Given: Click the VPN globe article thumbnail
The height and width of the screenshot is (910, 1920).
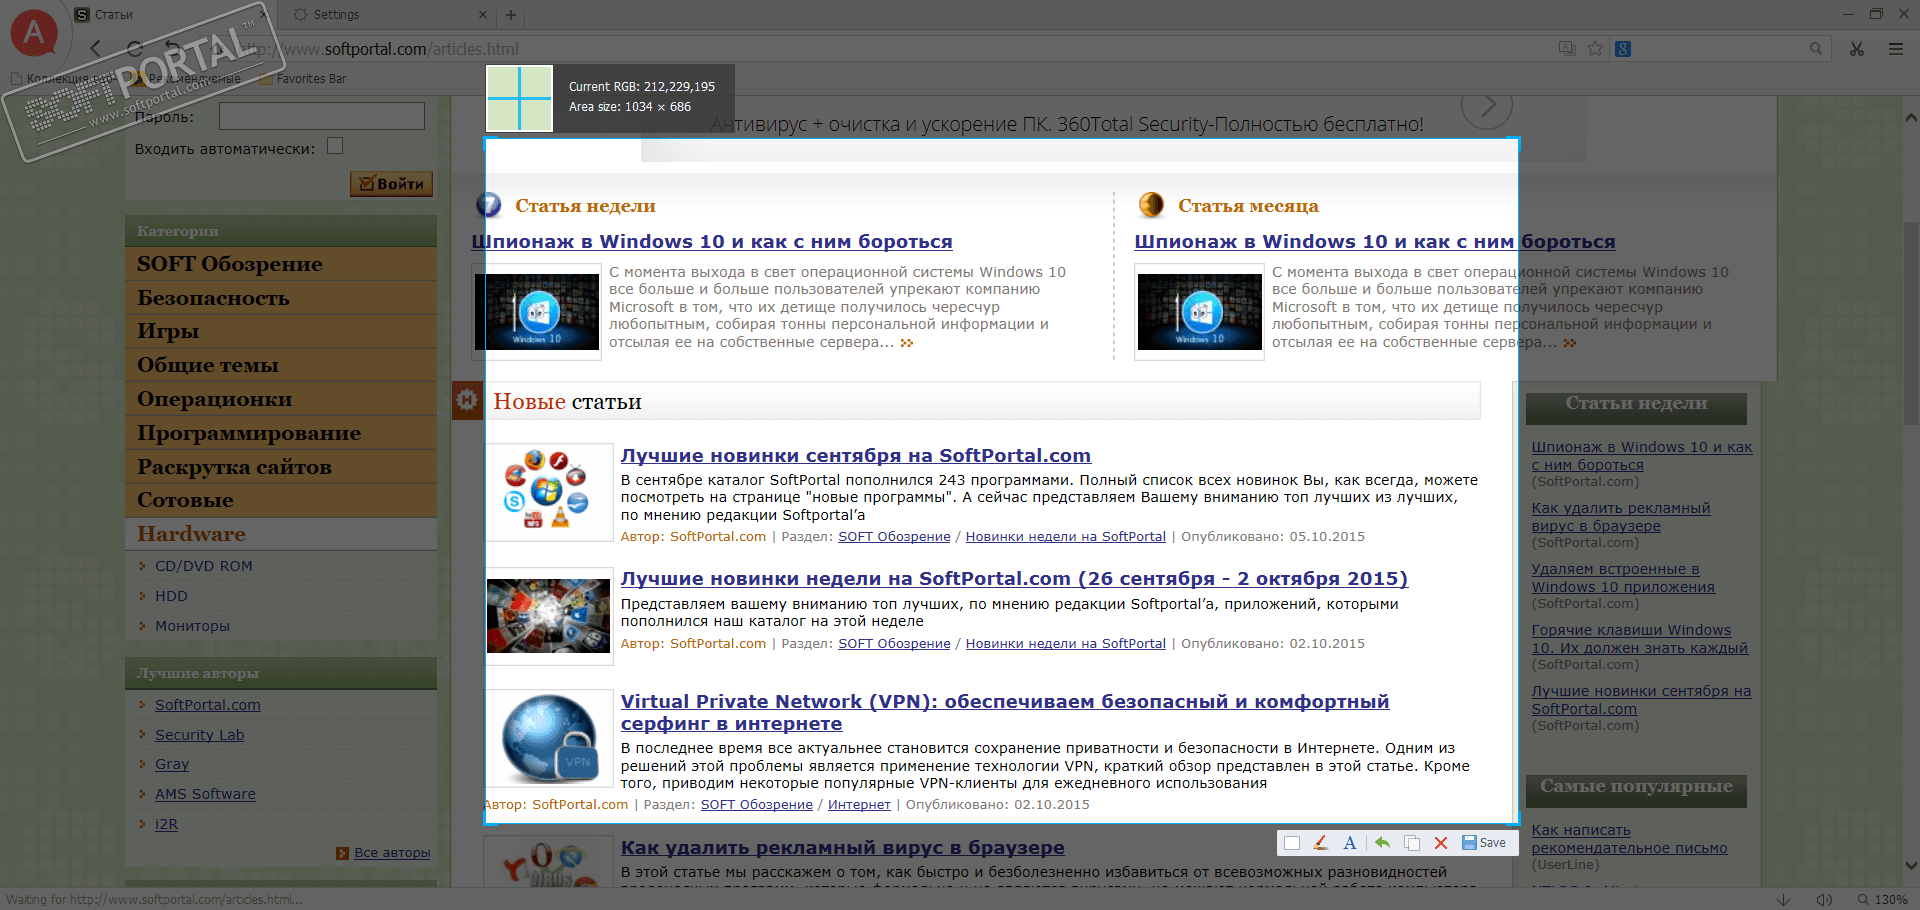Looking at the screenshot, I should [549, 739].
